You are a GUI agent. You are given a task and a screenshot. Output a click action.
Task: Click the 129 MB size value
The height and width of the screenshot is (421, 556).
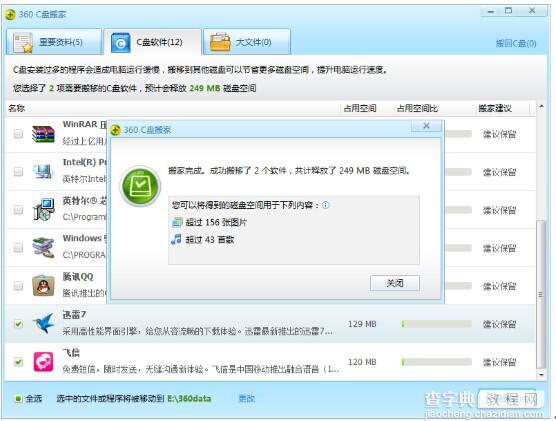362,324
